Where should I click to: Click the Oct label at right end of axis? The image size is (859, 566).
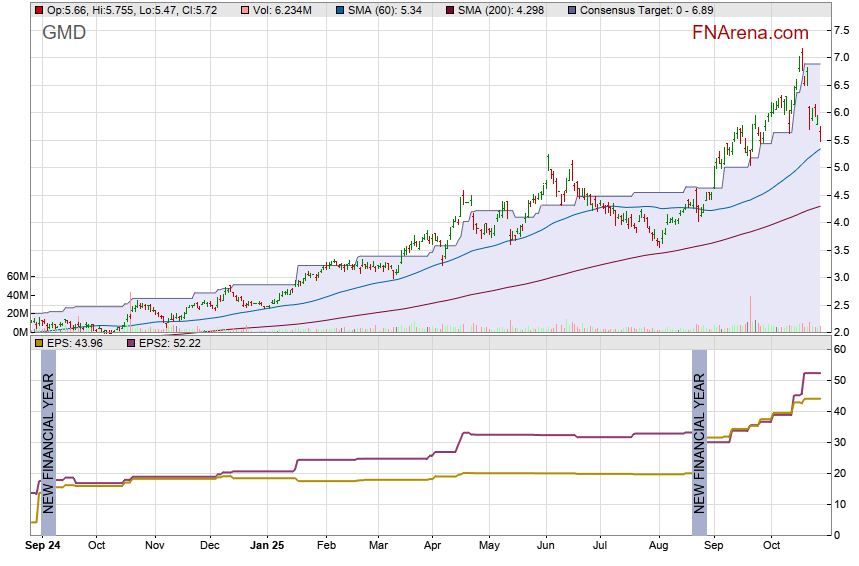771,546
